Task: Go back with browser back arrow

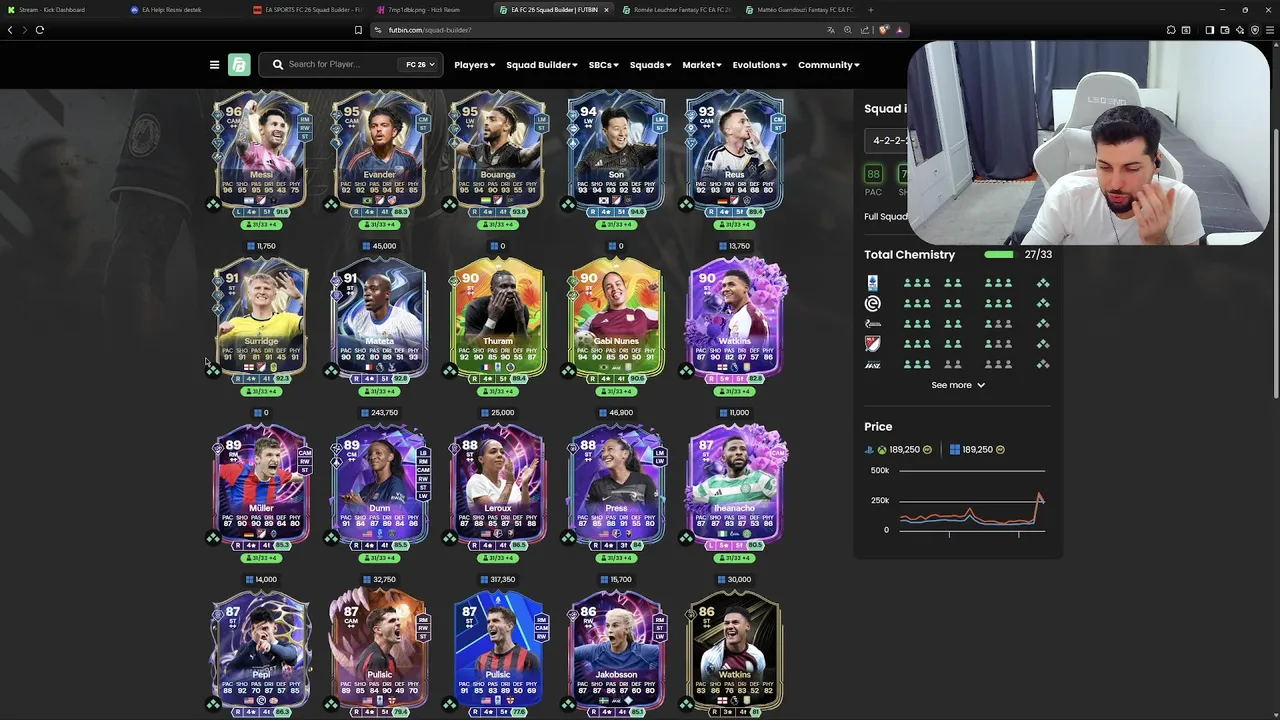Action: 10,30
